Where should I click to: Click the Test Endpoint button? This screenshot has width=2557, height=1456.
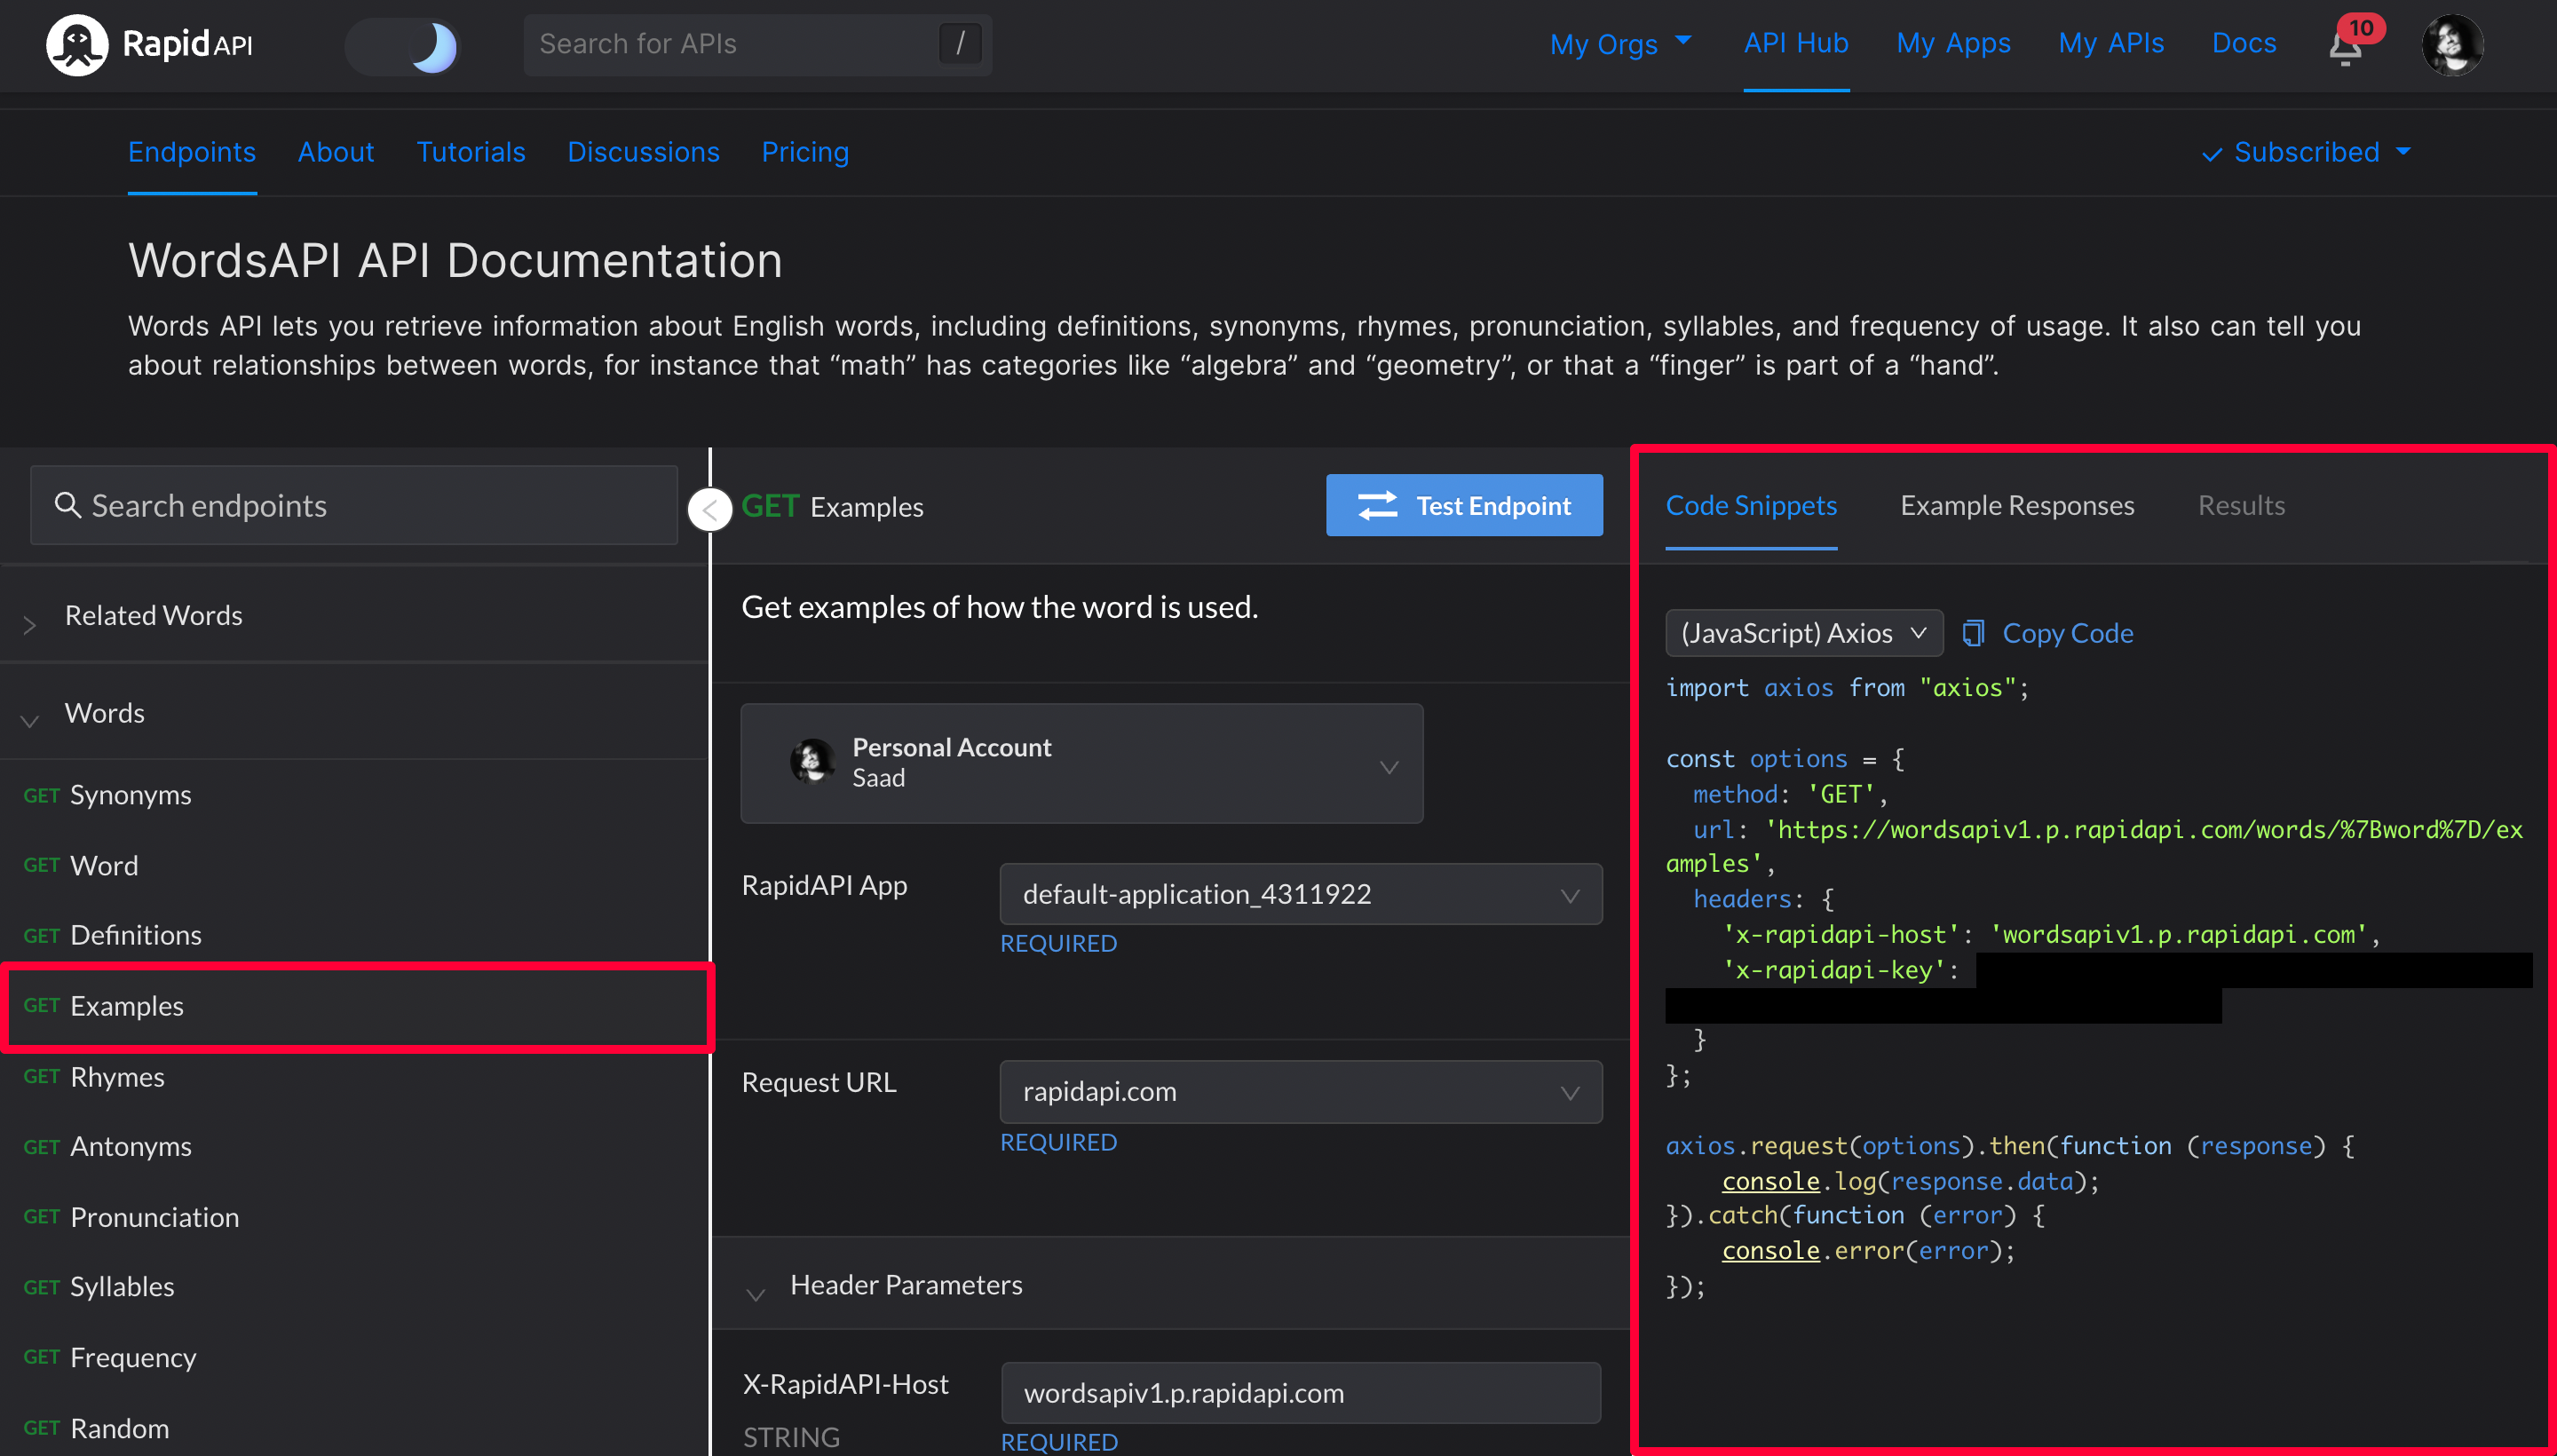click(x=1464, y=506)
